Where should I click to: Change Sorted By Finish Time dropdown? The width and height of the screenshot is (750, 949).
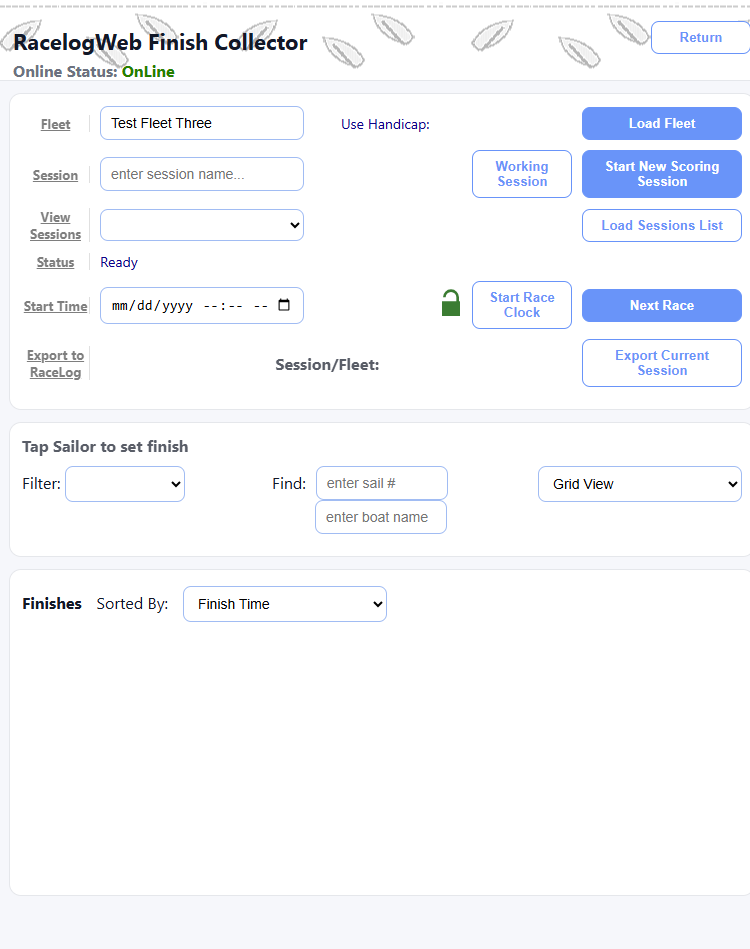click(285, 604)
